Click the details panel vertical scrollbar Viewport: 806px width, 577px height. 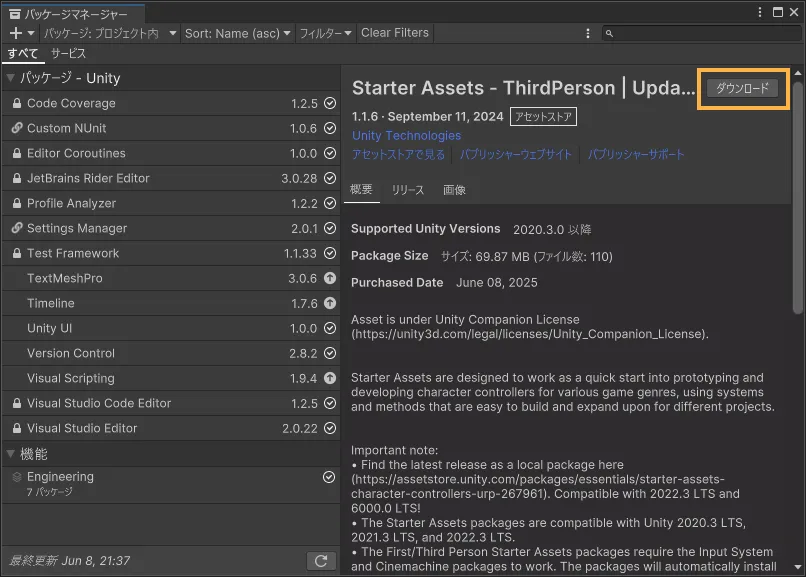tap(798, 198)
